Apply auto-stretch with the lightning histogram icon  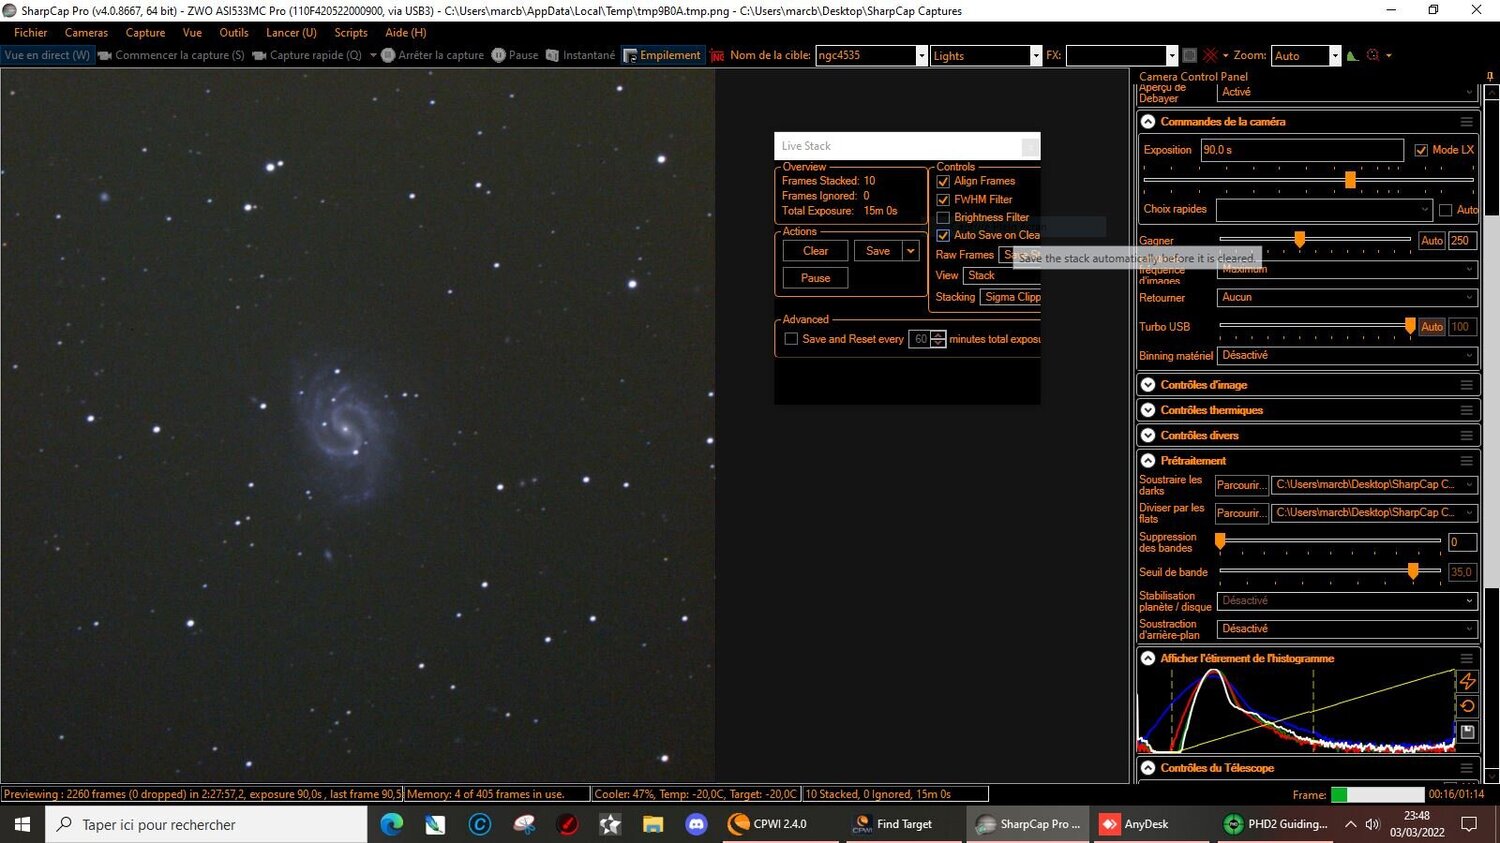1467,681
